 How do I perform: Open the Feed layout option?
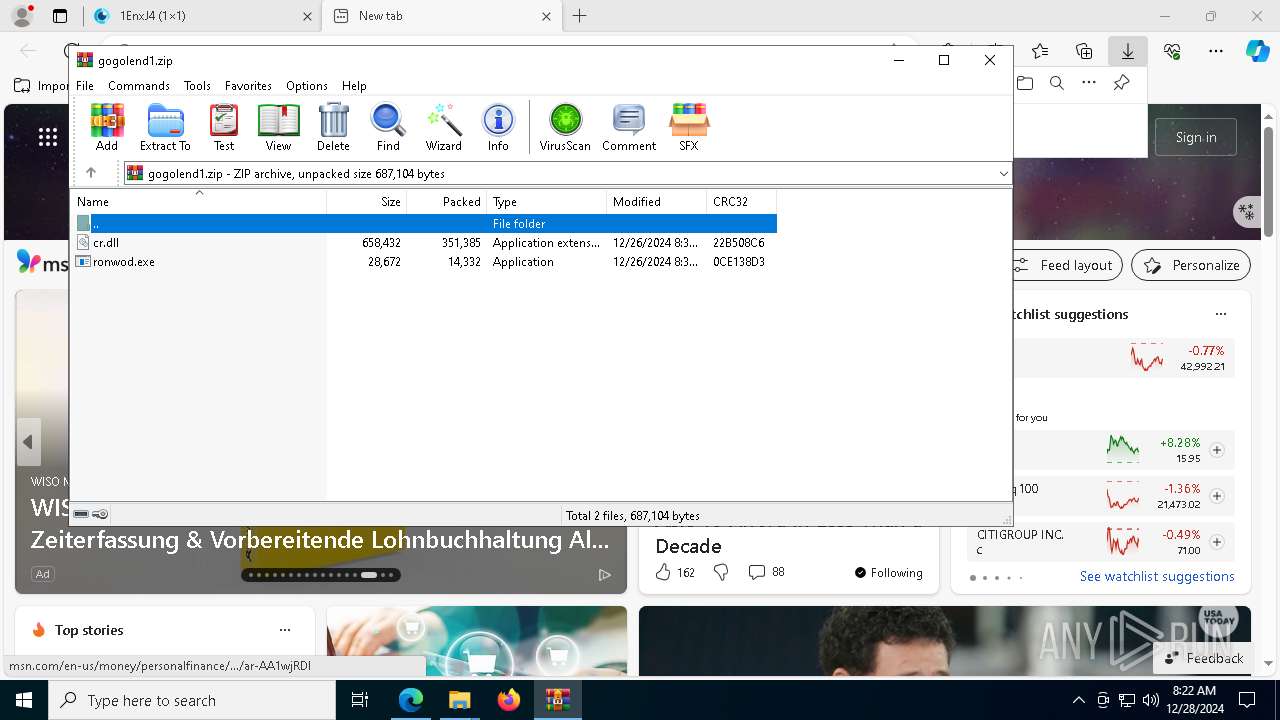1066,265
